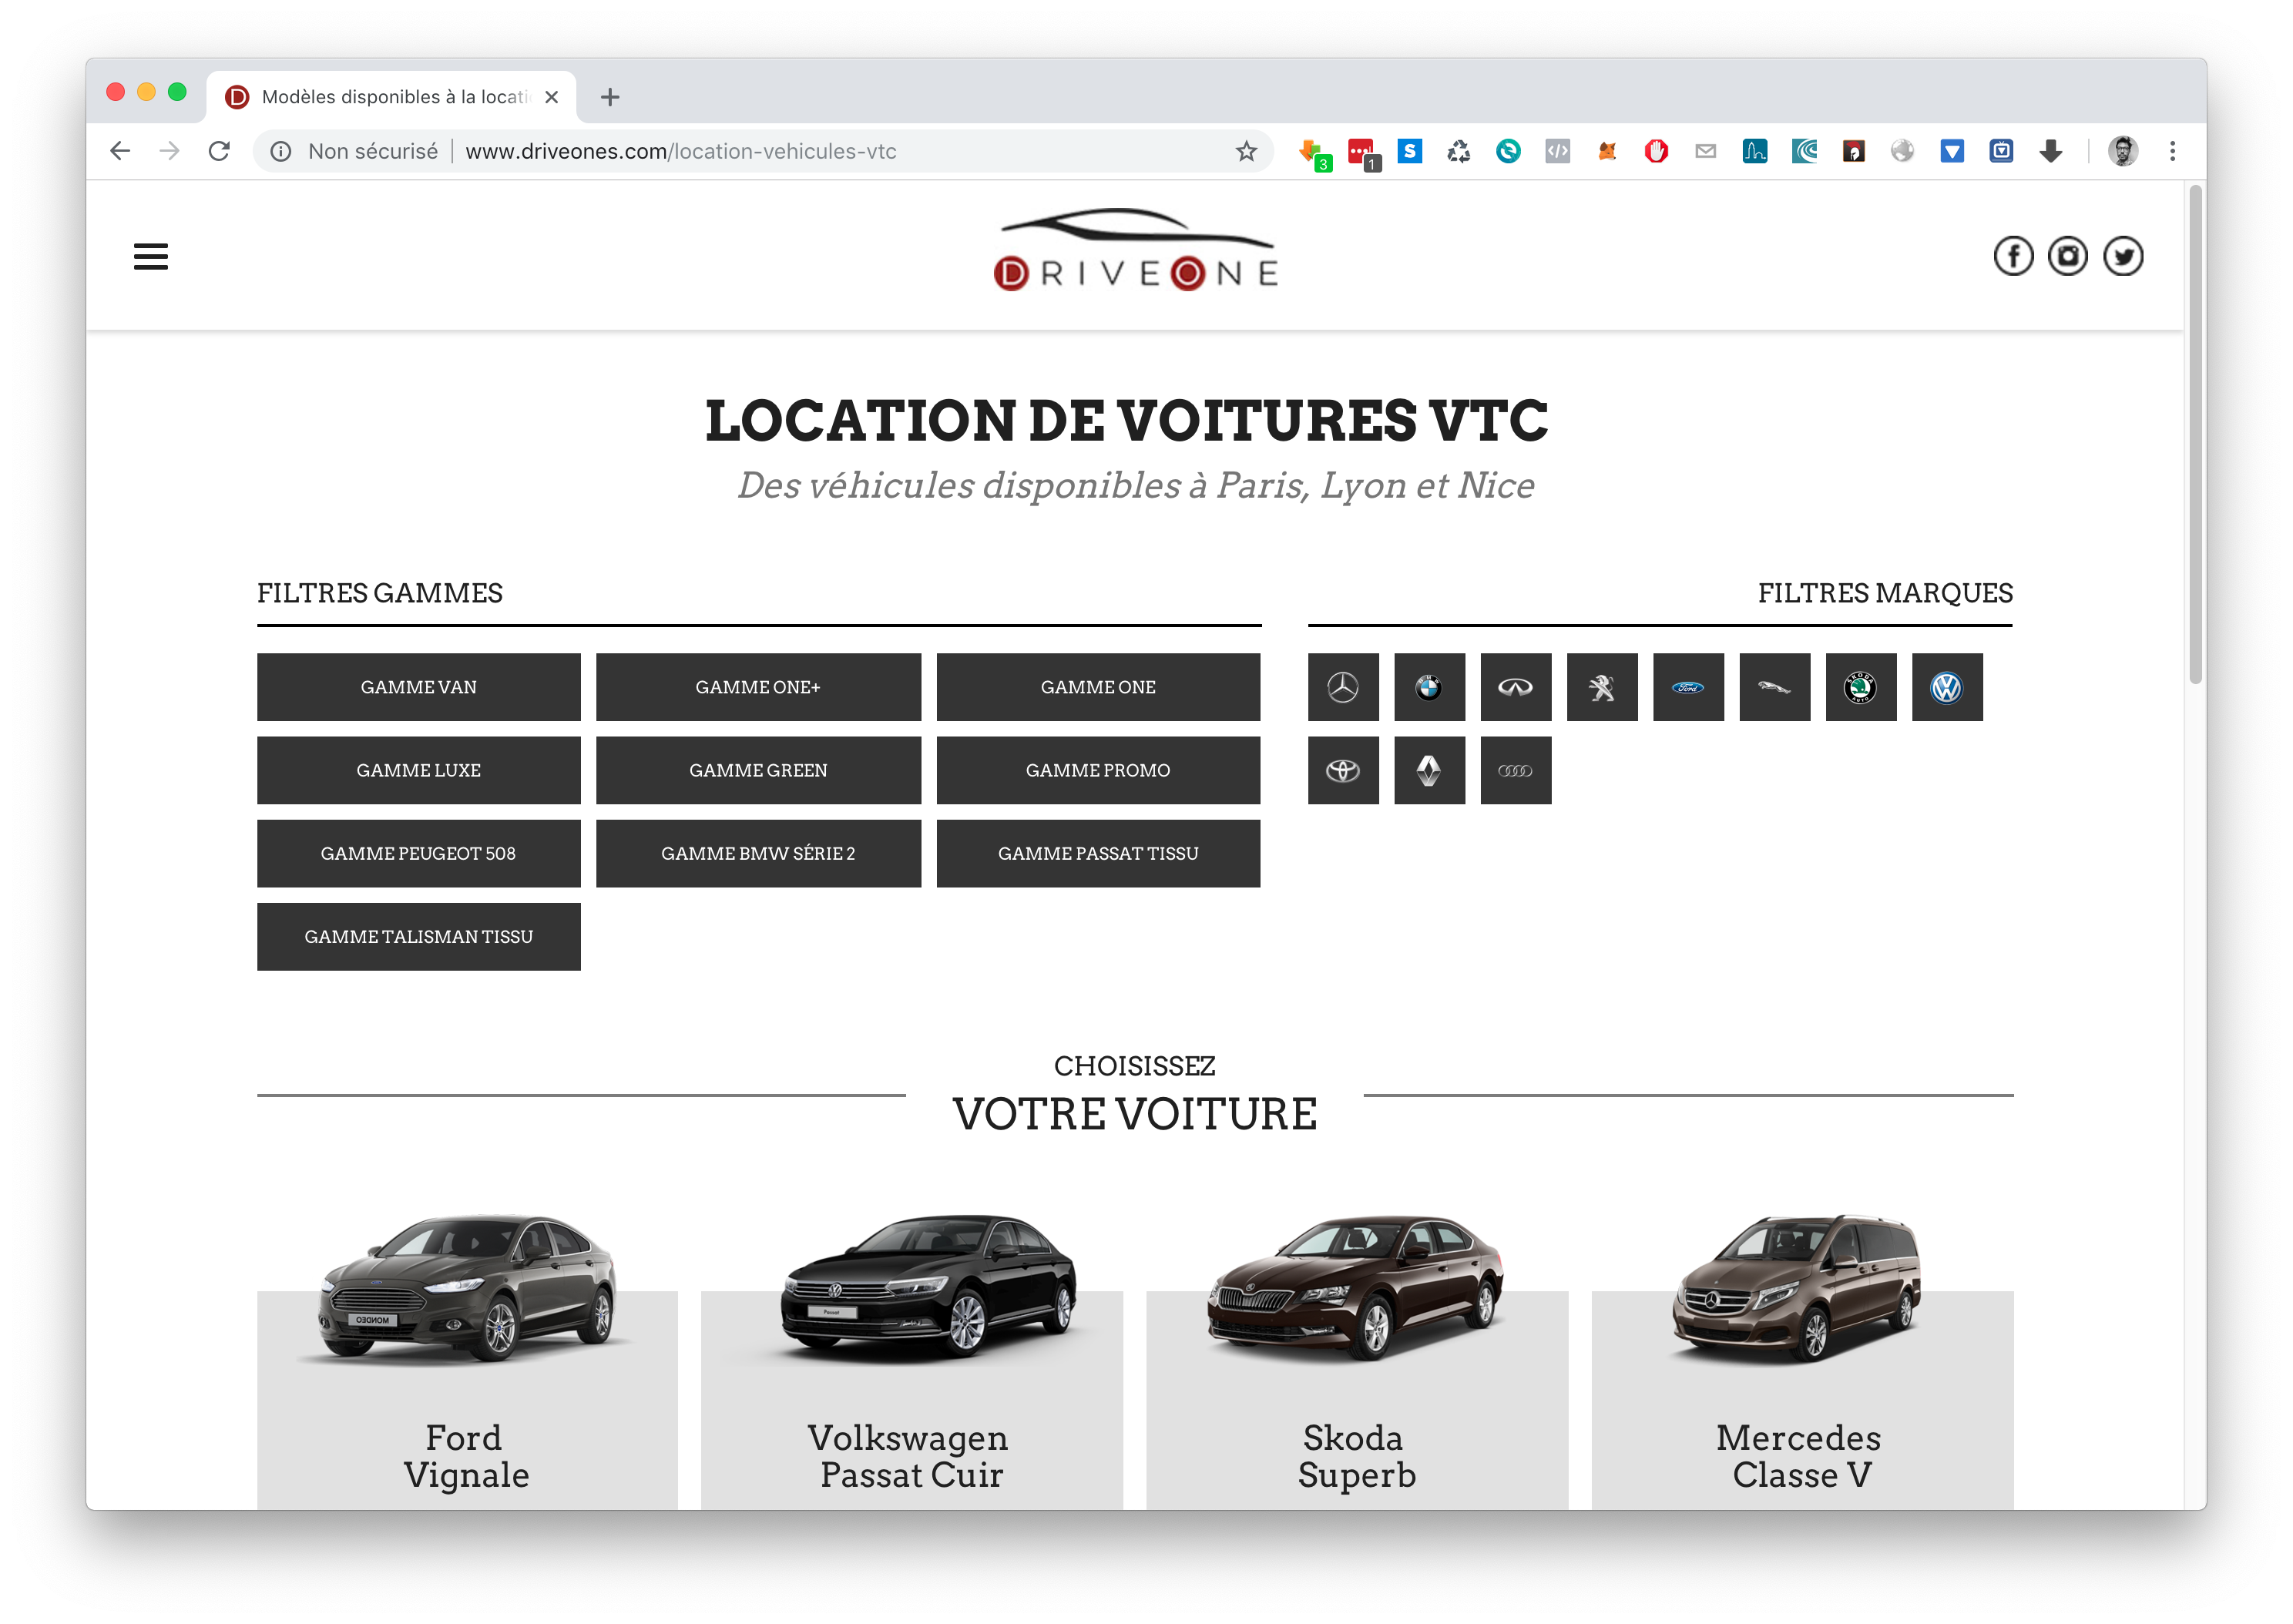This screenshot has height=1624, width=2293.
Task: Filter vehicles by Jaguar brand logo
Action: click(1774, 687)
